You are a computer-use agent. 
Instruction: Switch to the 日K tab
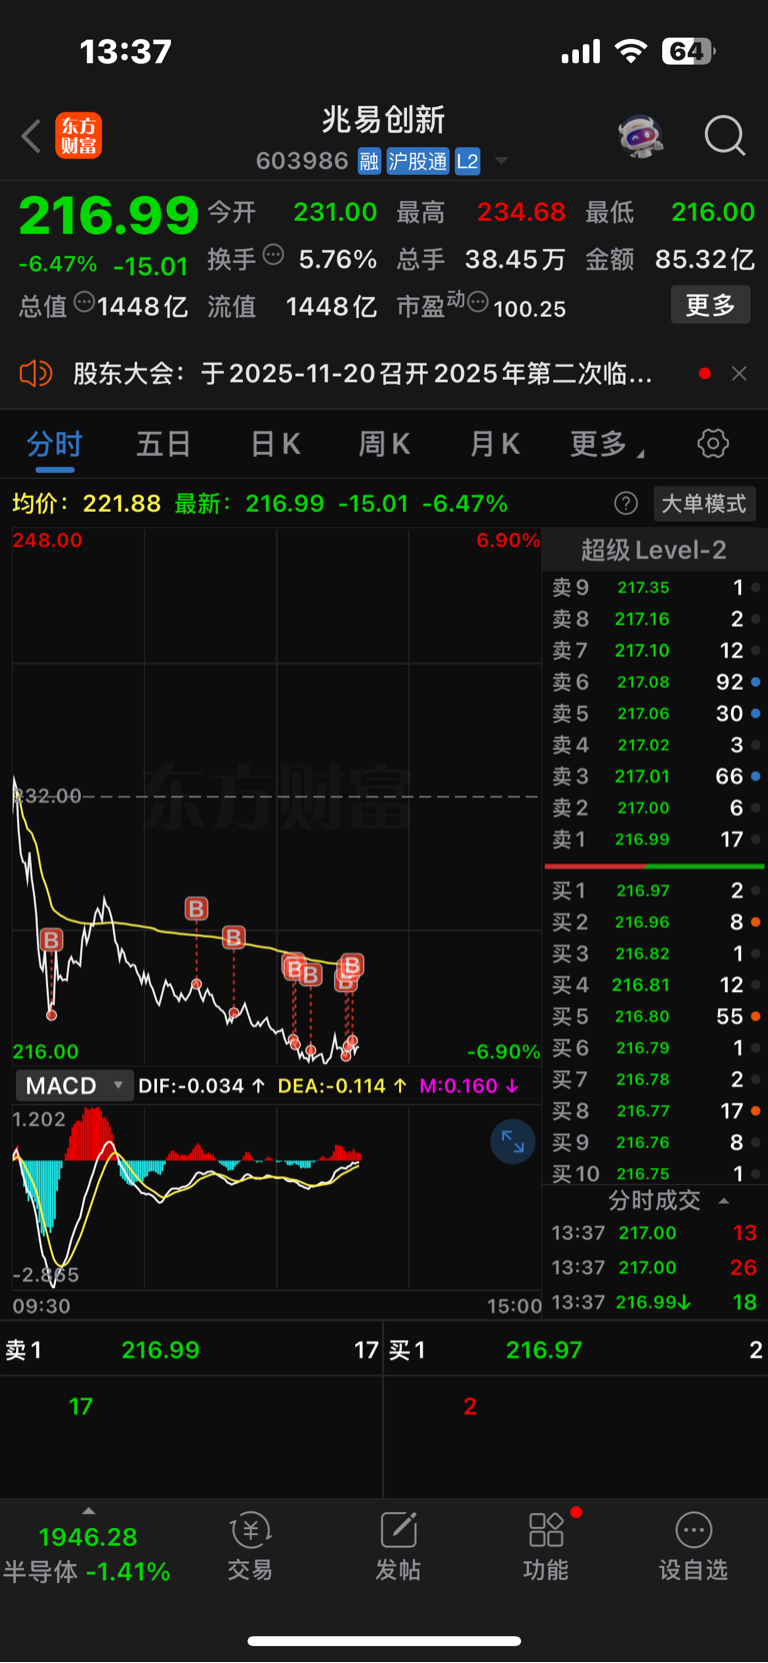click(275, 444)
